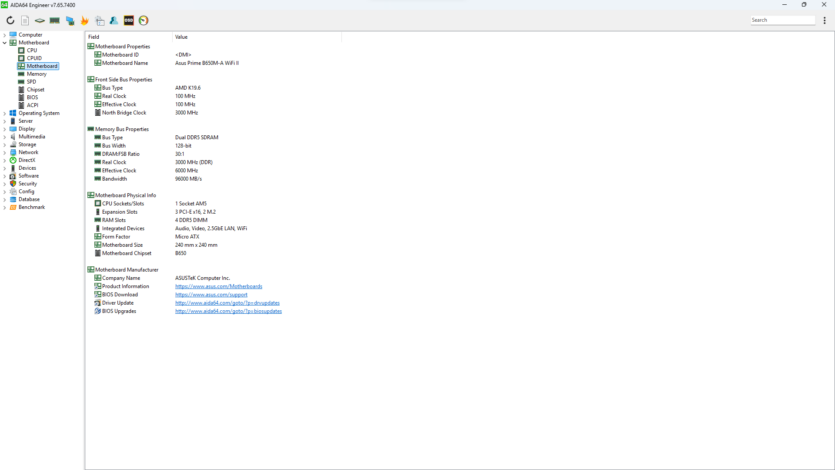Expand the Storage tree node

click(x=5, y=145)
